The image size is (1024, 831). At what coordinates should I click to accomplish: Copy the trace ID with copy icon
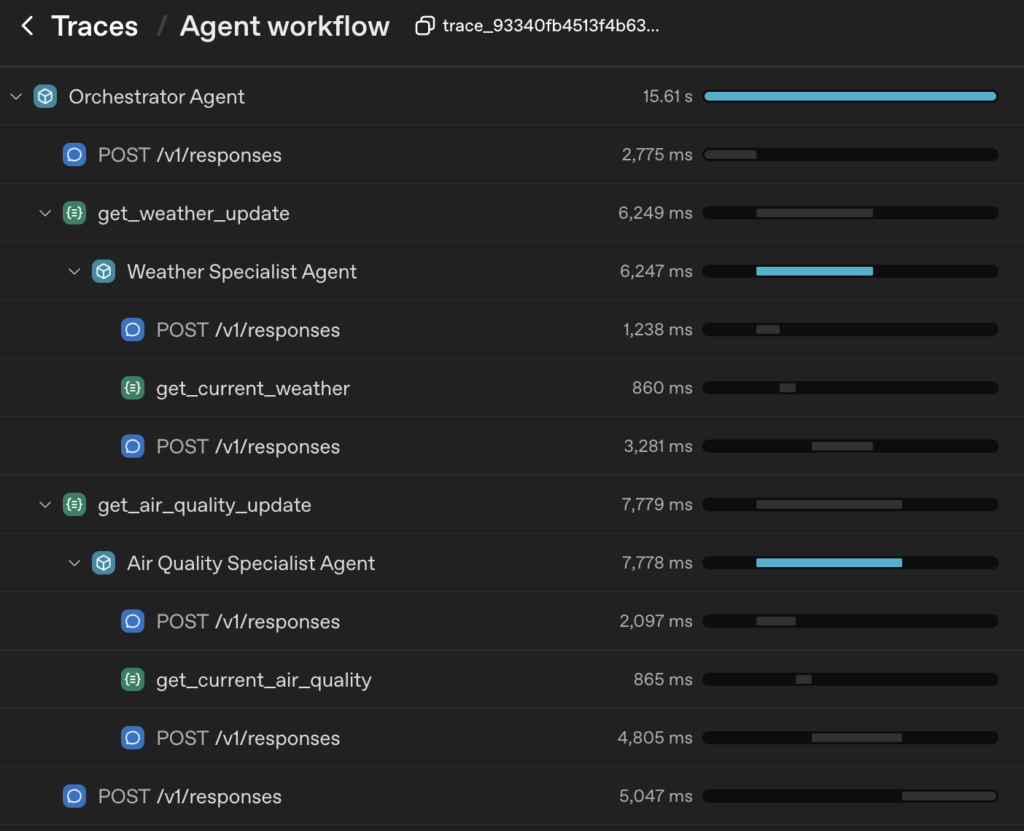(425, 27)
